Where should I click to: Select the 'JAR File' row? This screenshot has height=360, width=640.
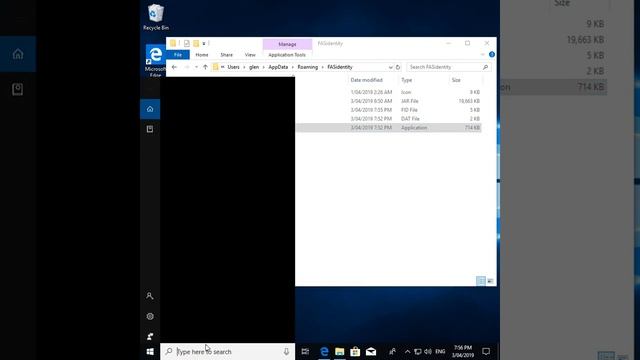[388, 101]
